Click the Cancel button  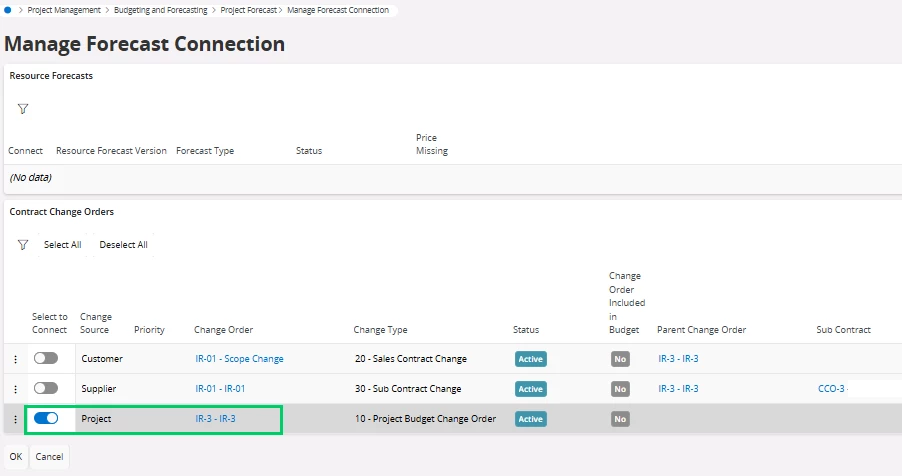(49, 456)
